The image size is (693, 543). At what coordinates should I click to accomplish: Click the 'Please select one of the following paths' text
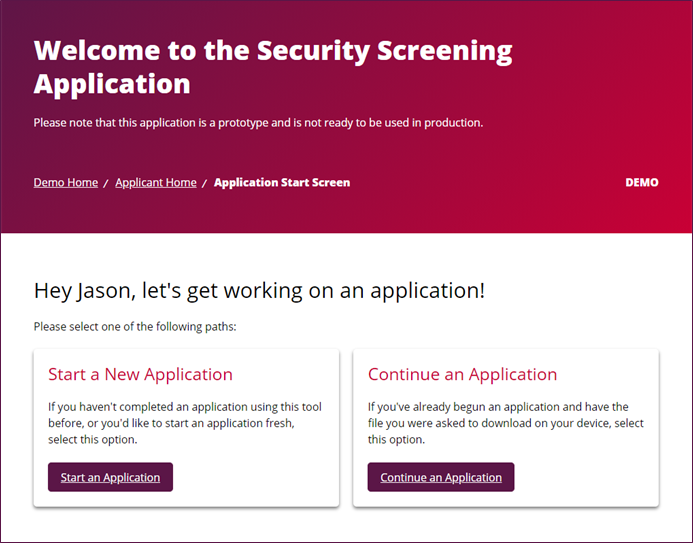coord(135,327)
